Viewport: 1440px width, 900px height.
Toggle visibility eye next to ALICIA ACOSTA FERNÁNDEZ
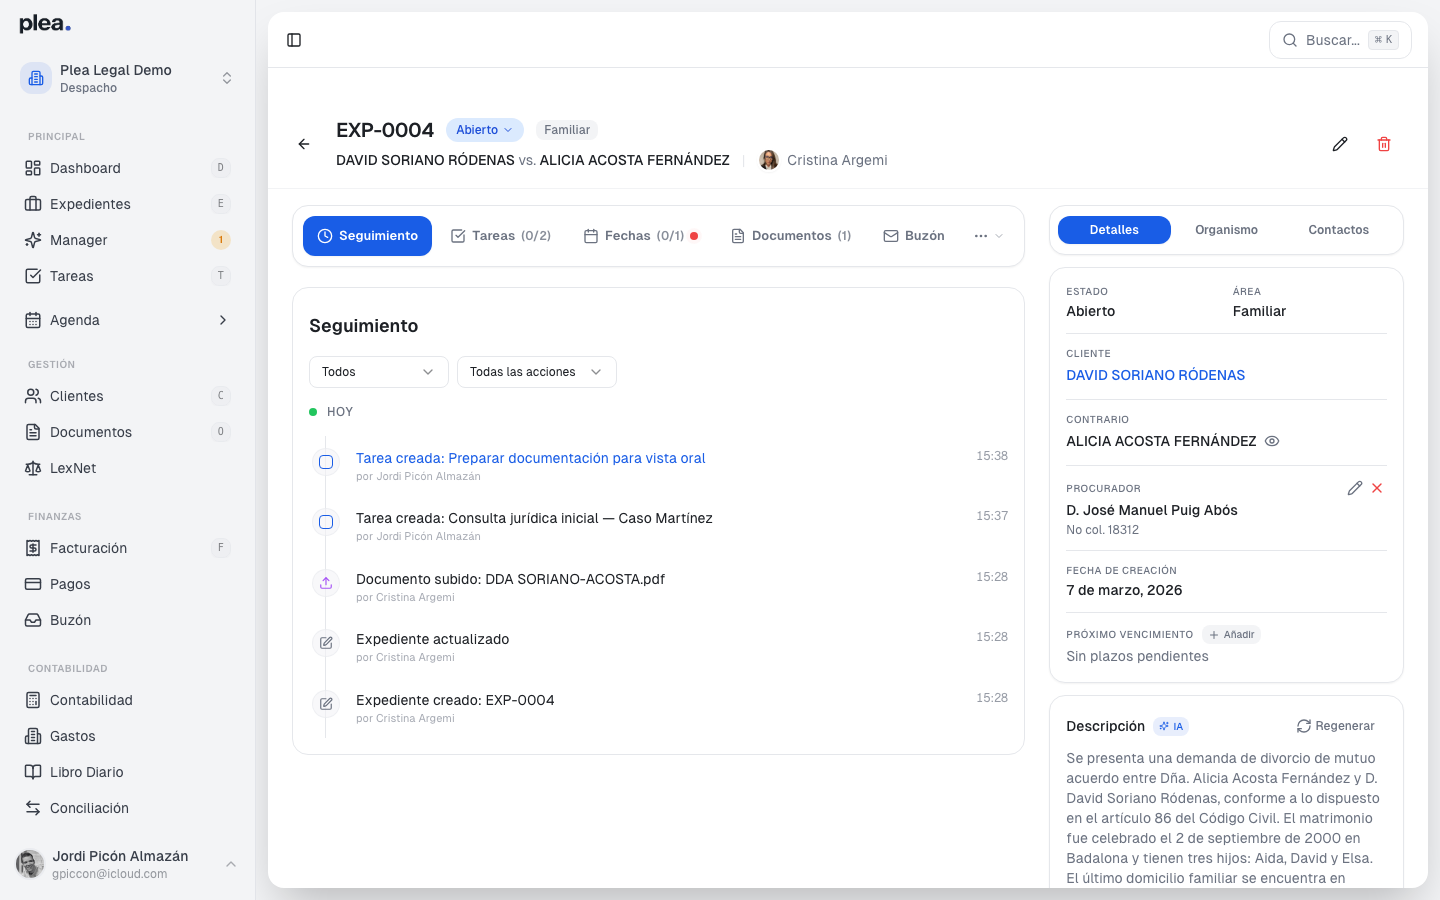tap(1272, 441)
